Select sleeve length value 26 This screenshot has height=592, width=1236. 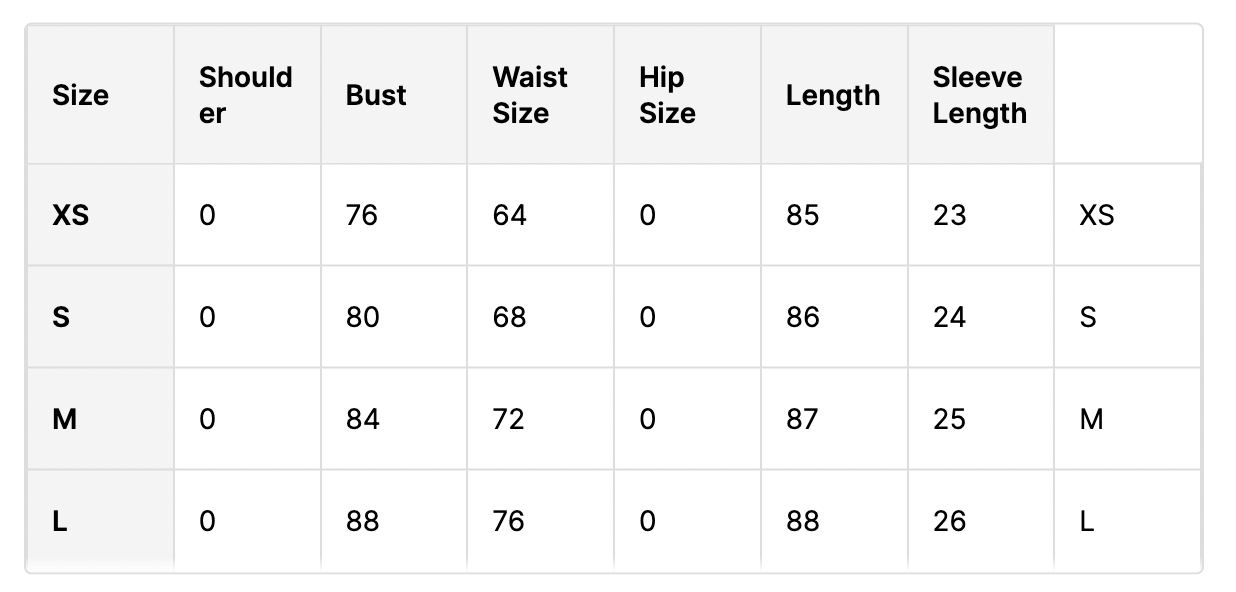coord(950,521)
